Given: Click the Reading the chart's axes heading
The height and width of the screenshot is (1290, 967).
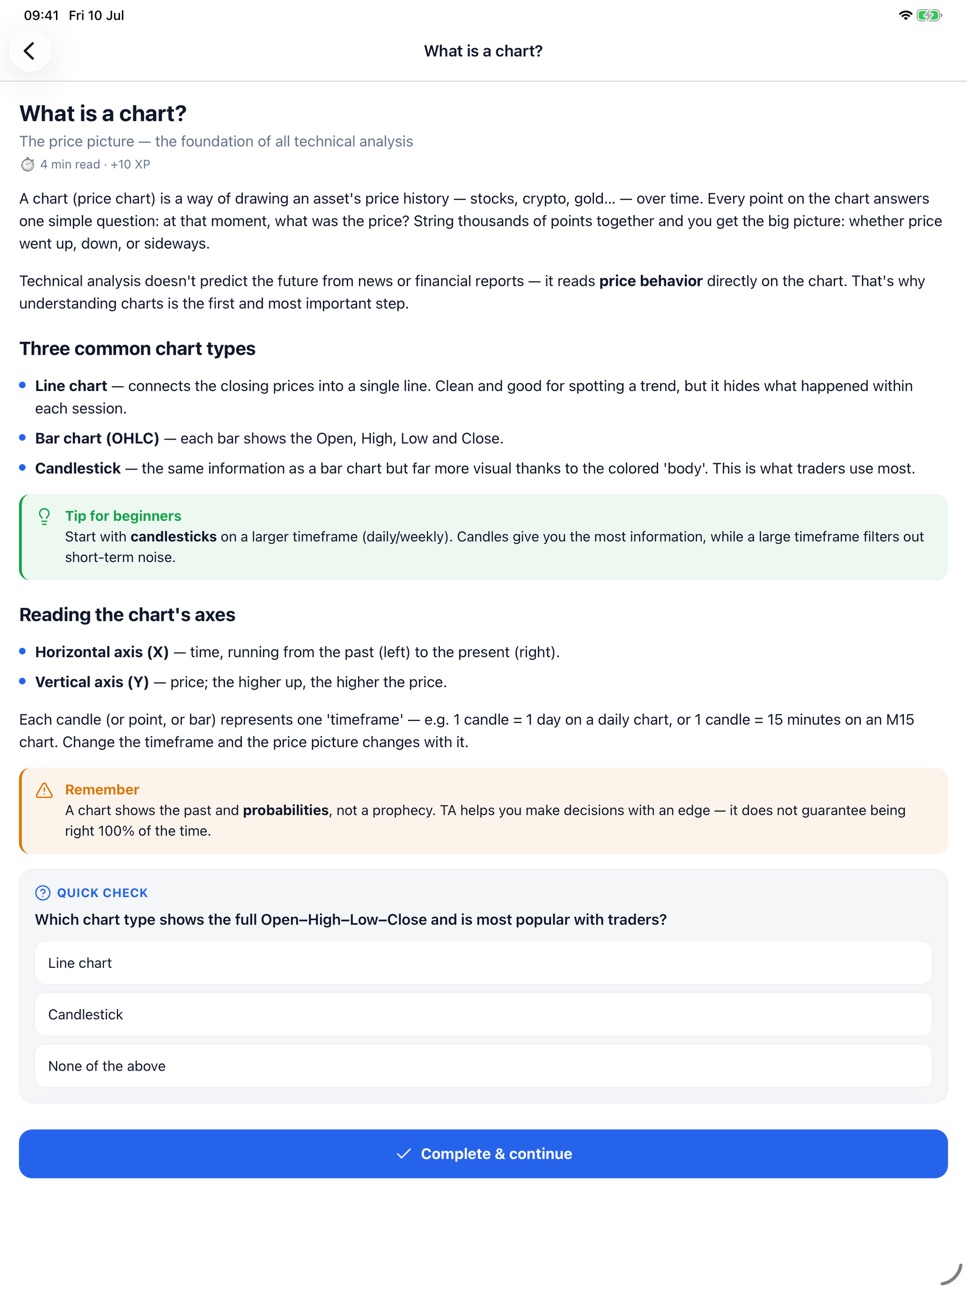Looking at the screenshot, I should click(x=127, y=615).
